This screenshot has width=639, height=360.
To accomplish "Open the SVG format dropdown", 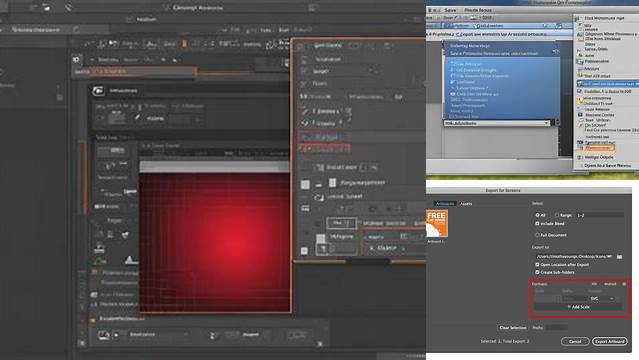I will [602, 299].
